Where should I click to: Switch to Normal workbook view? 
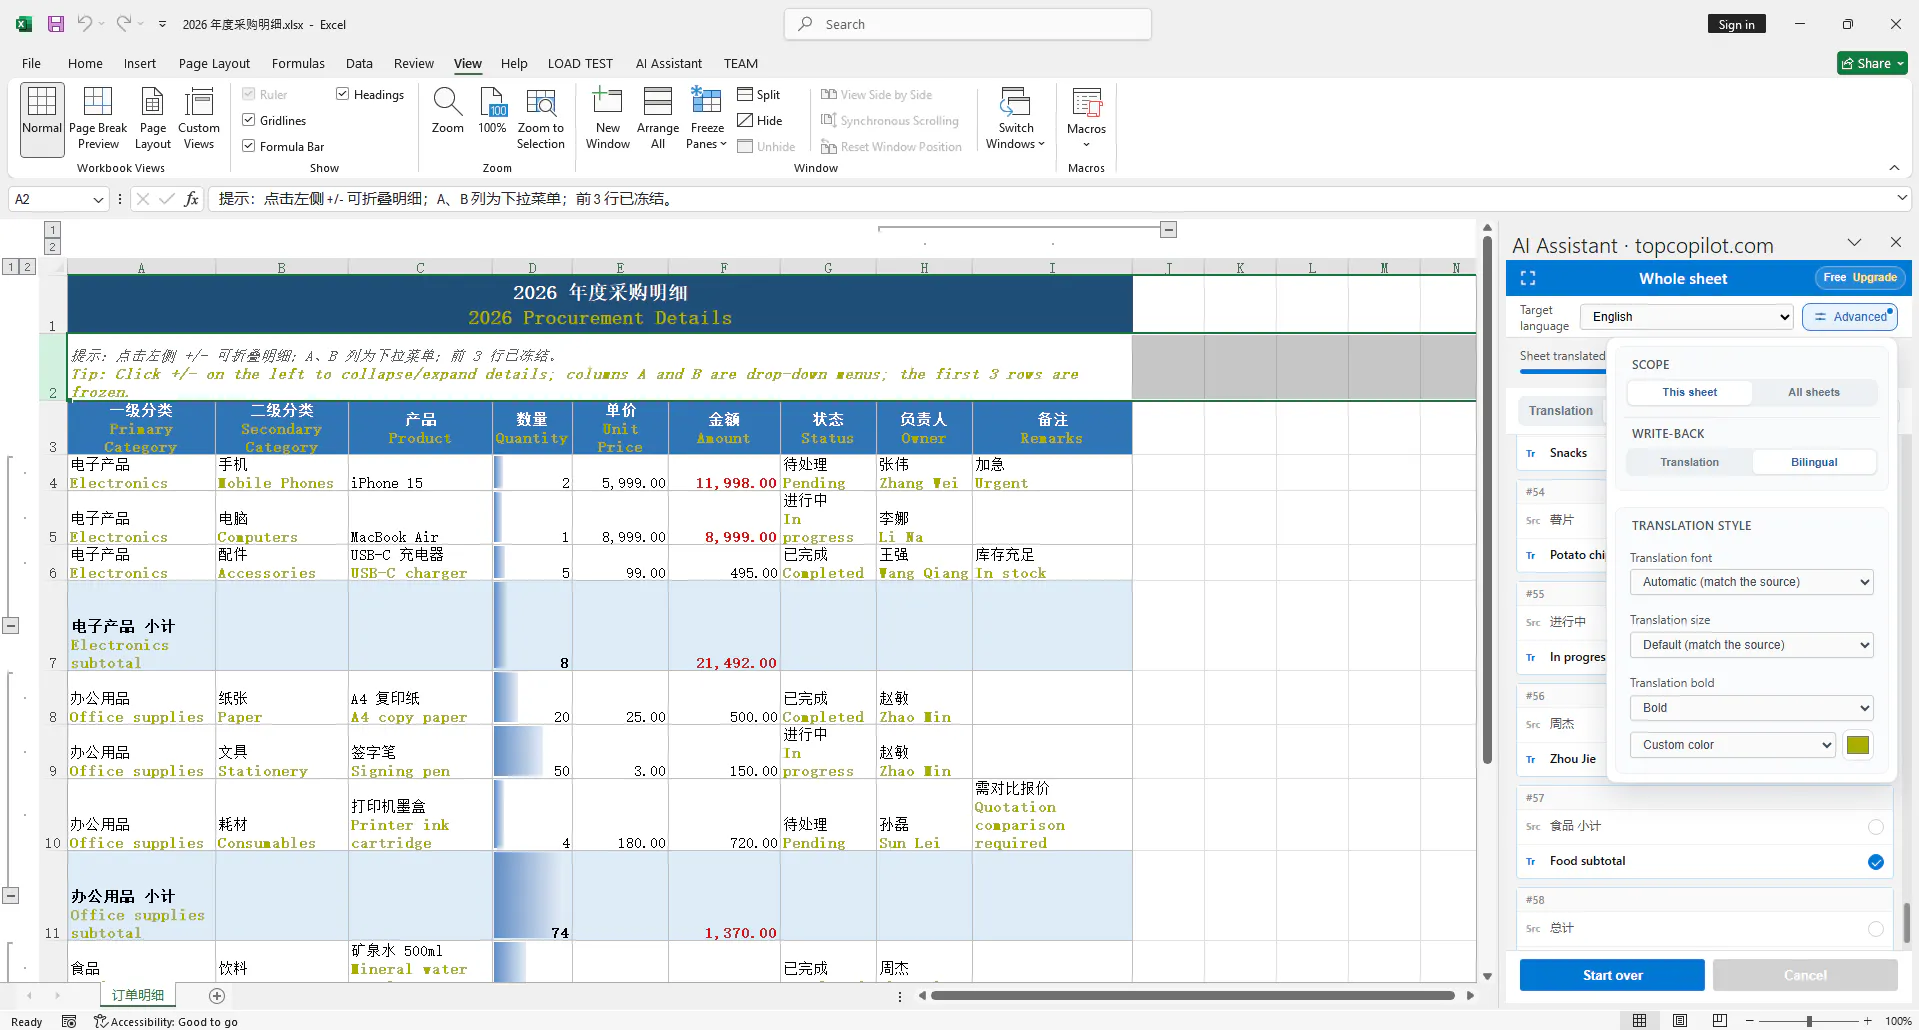point(42,119)
